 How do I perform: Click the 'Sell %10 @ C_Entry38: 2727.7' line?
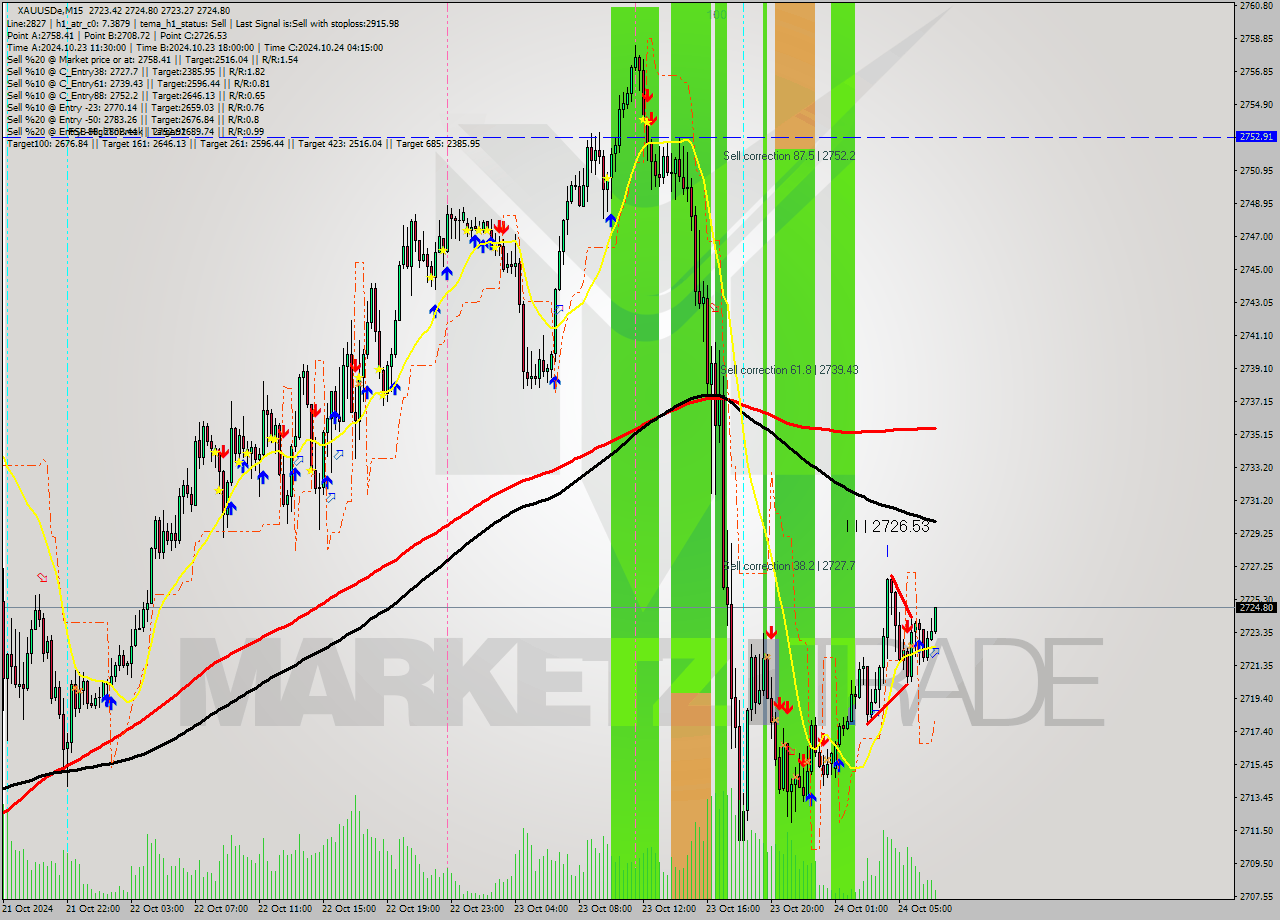(135, 71)
